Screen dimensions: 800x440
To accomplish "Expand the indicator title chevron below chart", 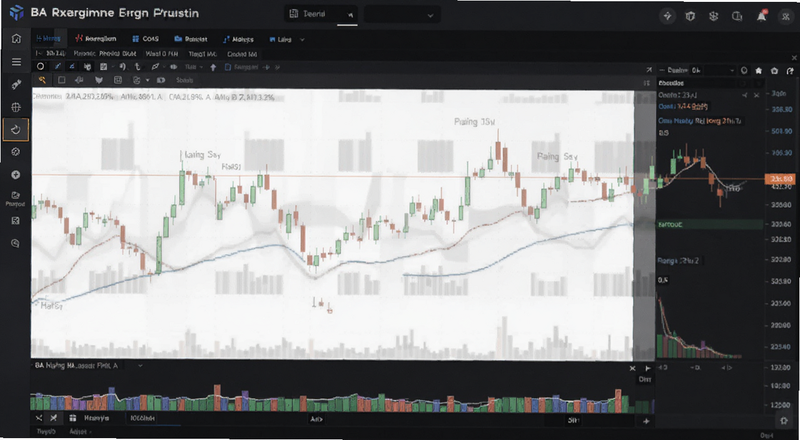I will (140, 365).
